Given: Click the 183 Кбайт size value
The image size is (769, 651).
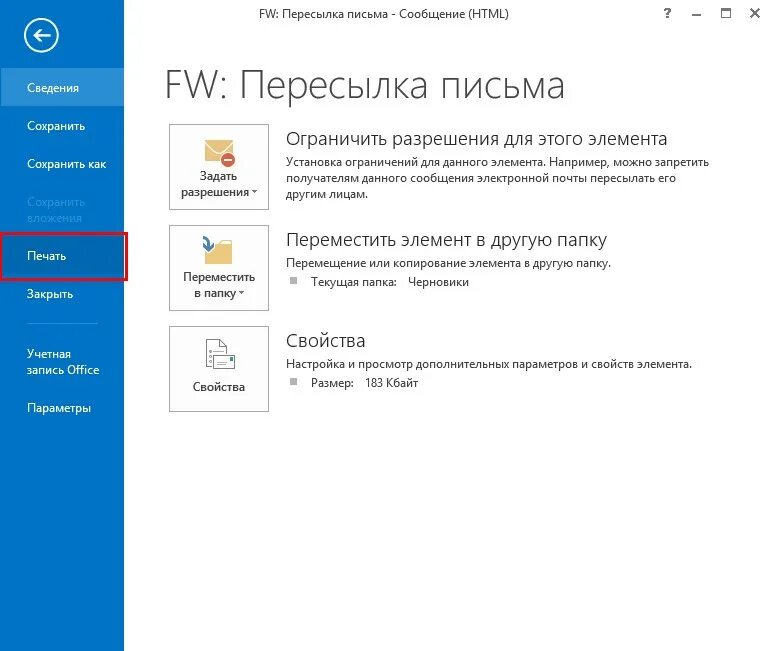Looking at the screenshot, I should (x=391, y=383).
